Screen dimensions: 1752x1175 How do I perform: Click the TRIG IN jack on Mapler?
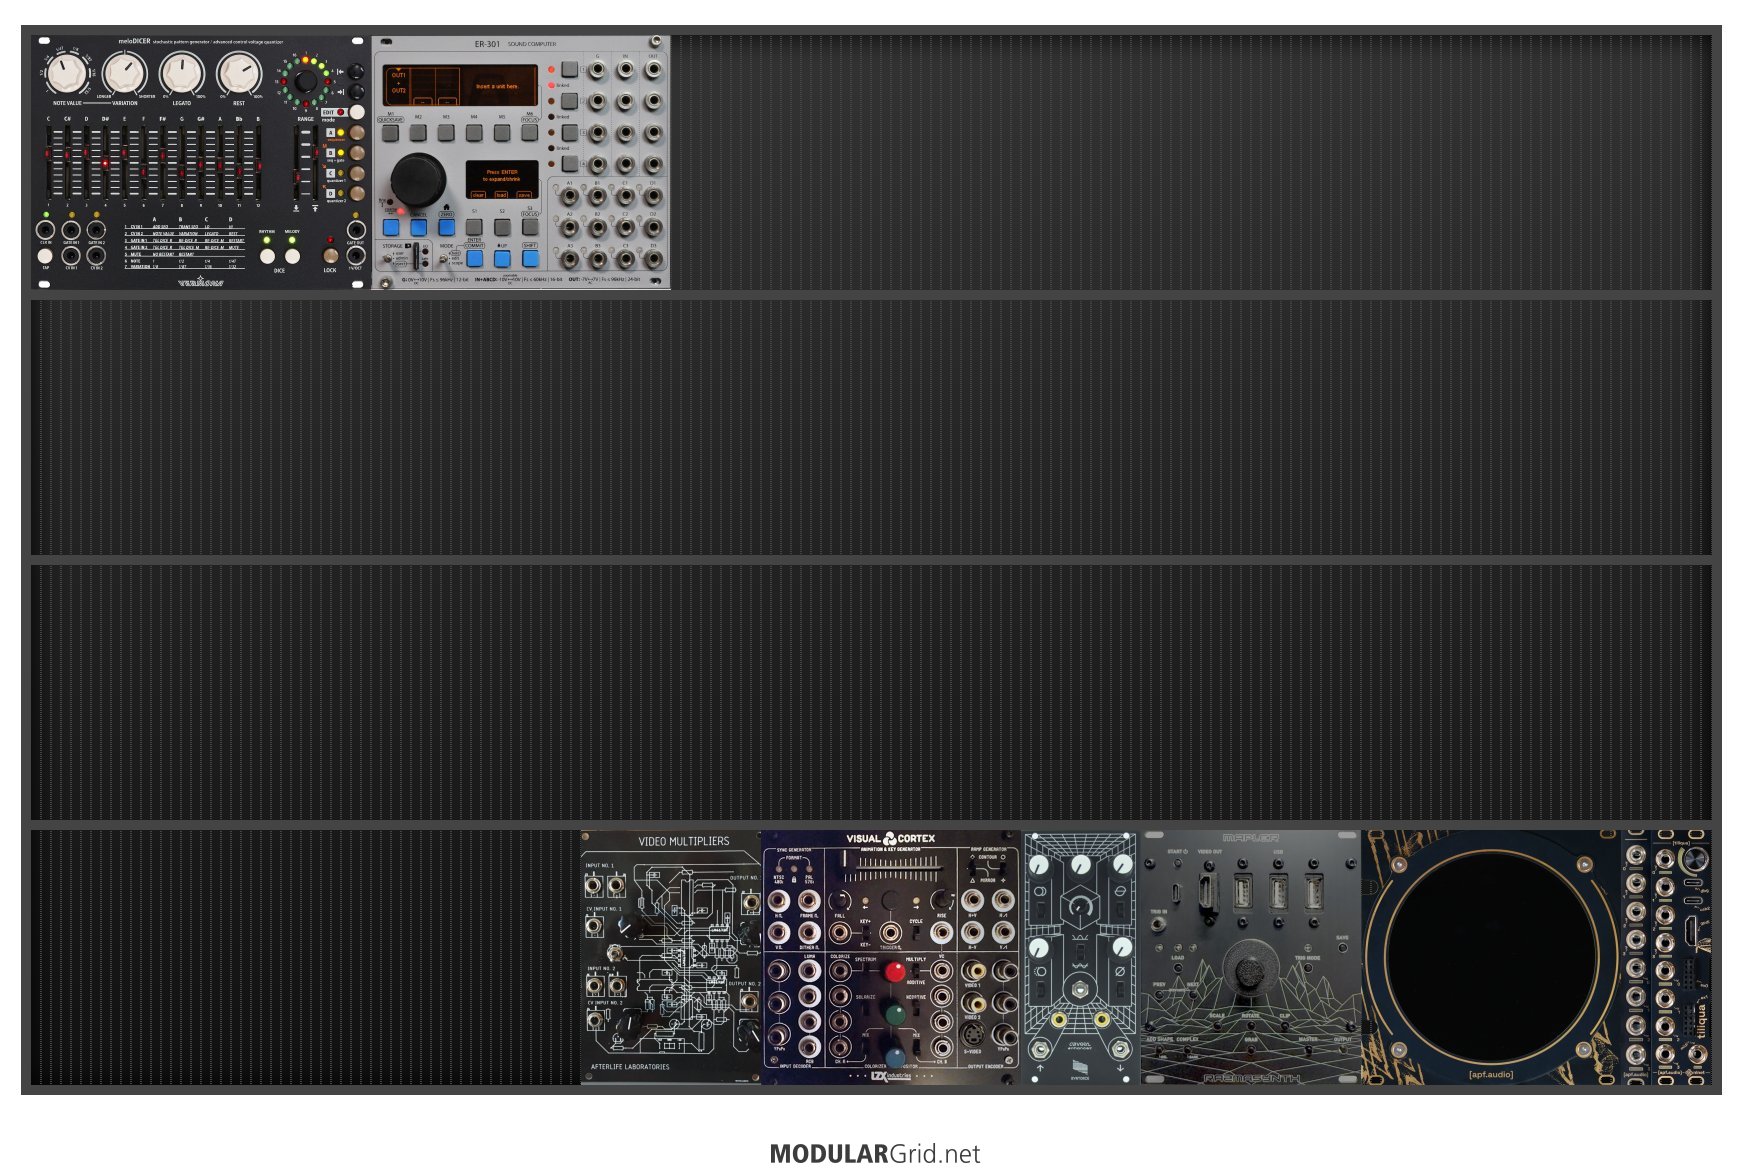click(x=1158, y=925)
